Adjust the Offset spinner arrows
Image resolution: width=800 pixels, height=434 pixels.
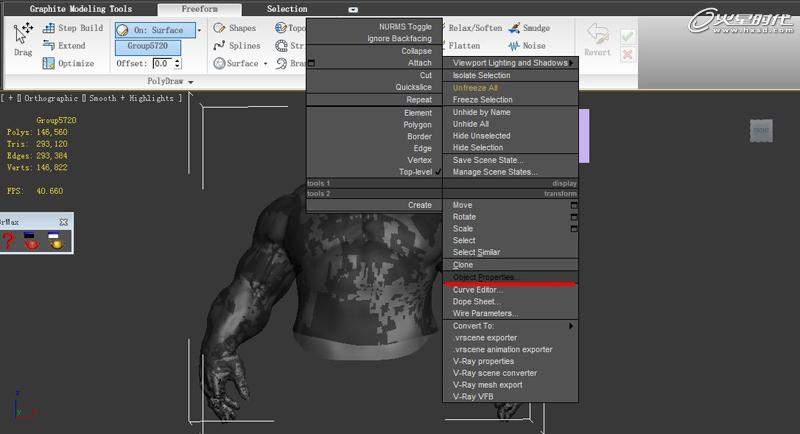click(178, 63)
